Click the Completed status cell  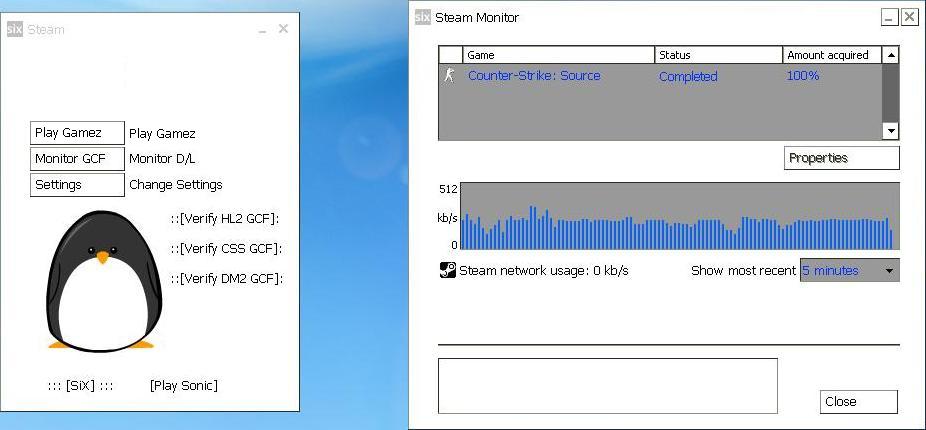pyautogui.click(x=688, y=76)
